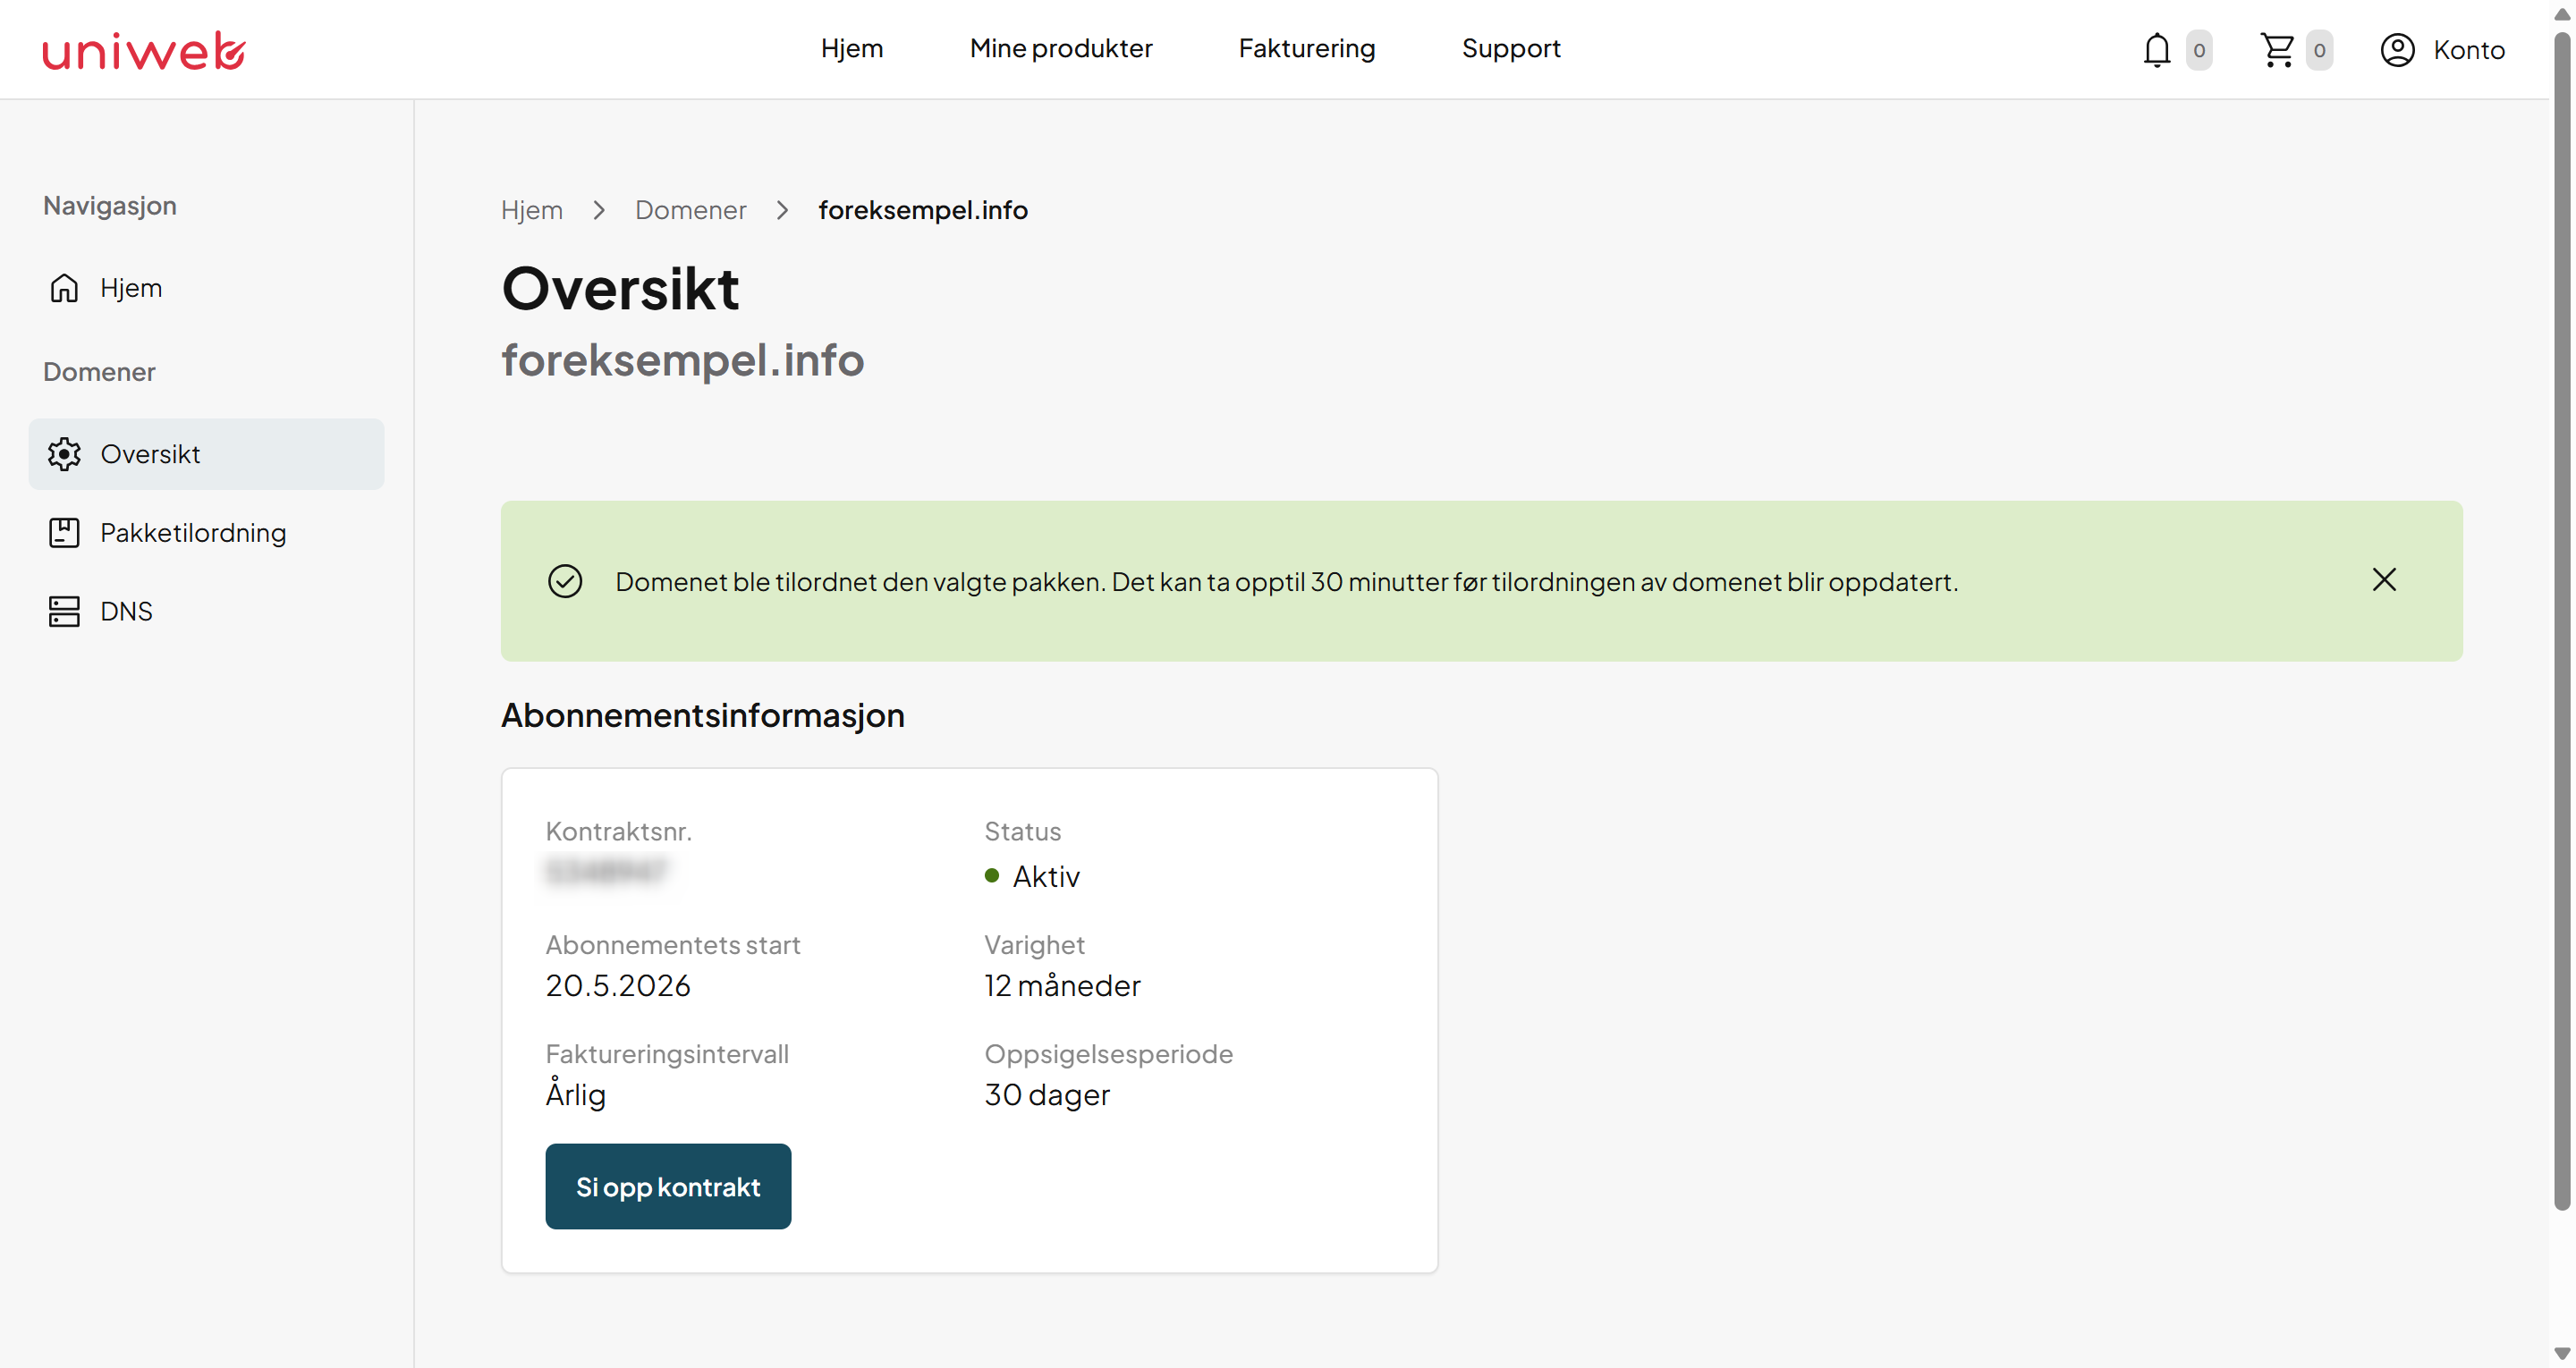Click the Aktiv status text

pos(1046,876)
